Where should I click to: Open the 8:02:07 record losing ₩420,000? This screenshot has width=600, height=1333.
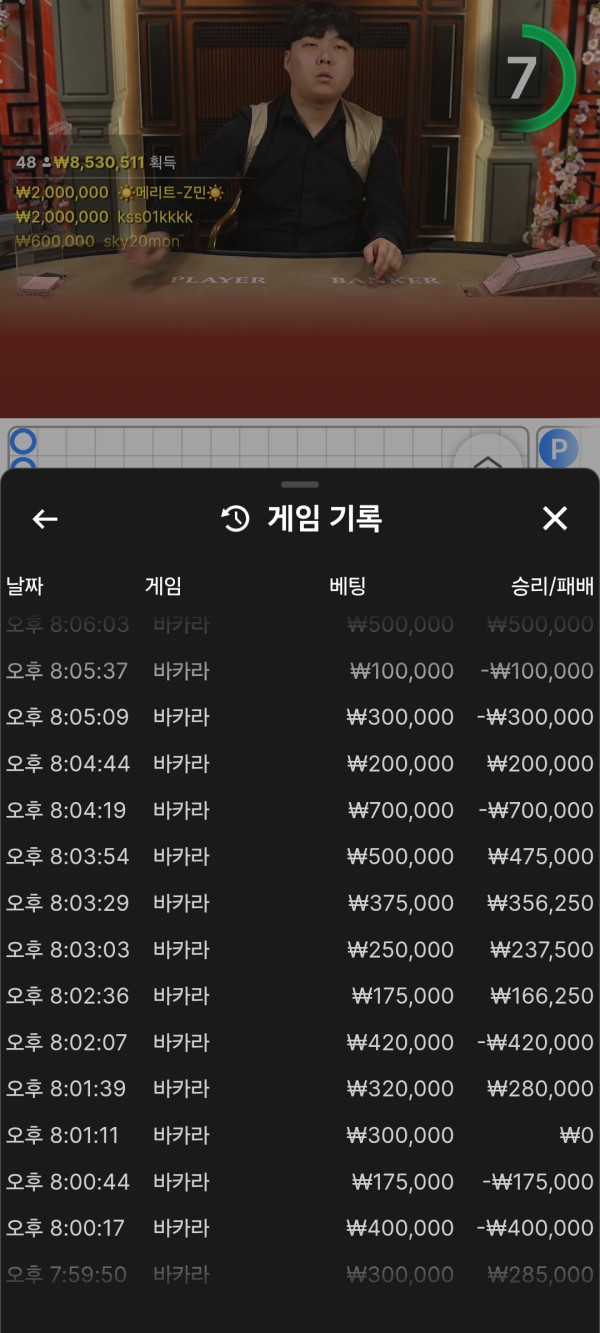(x=300, y=1042)
